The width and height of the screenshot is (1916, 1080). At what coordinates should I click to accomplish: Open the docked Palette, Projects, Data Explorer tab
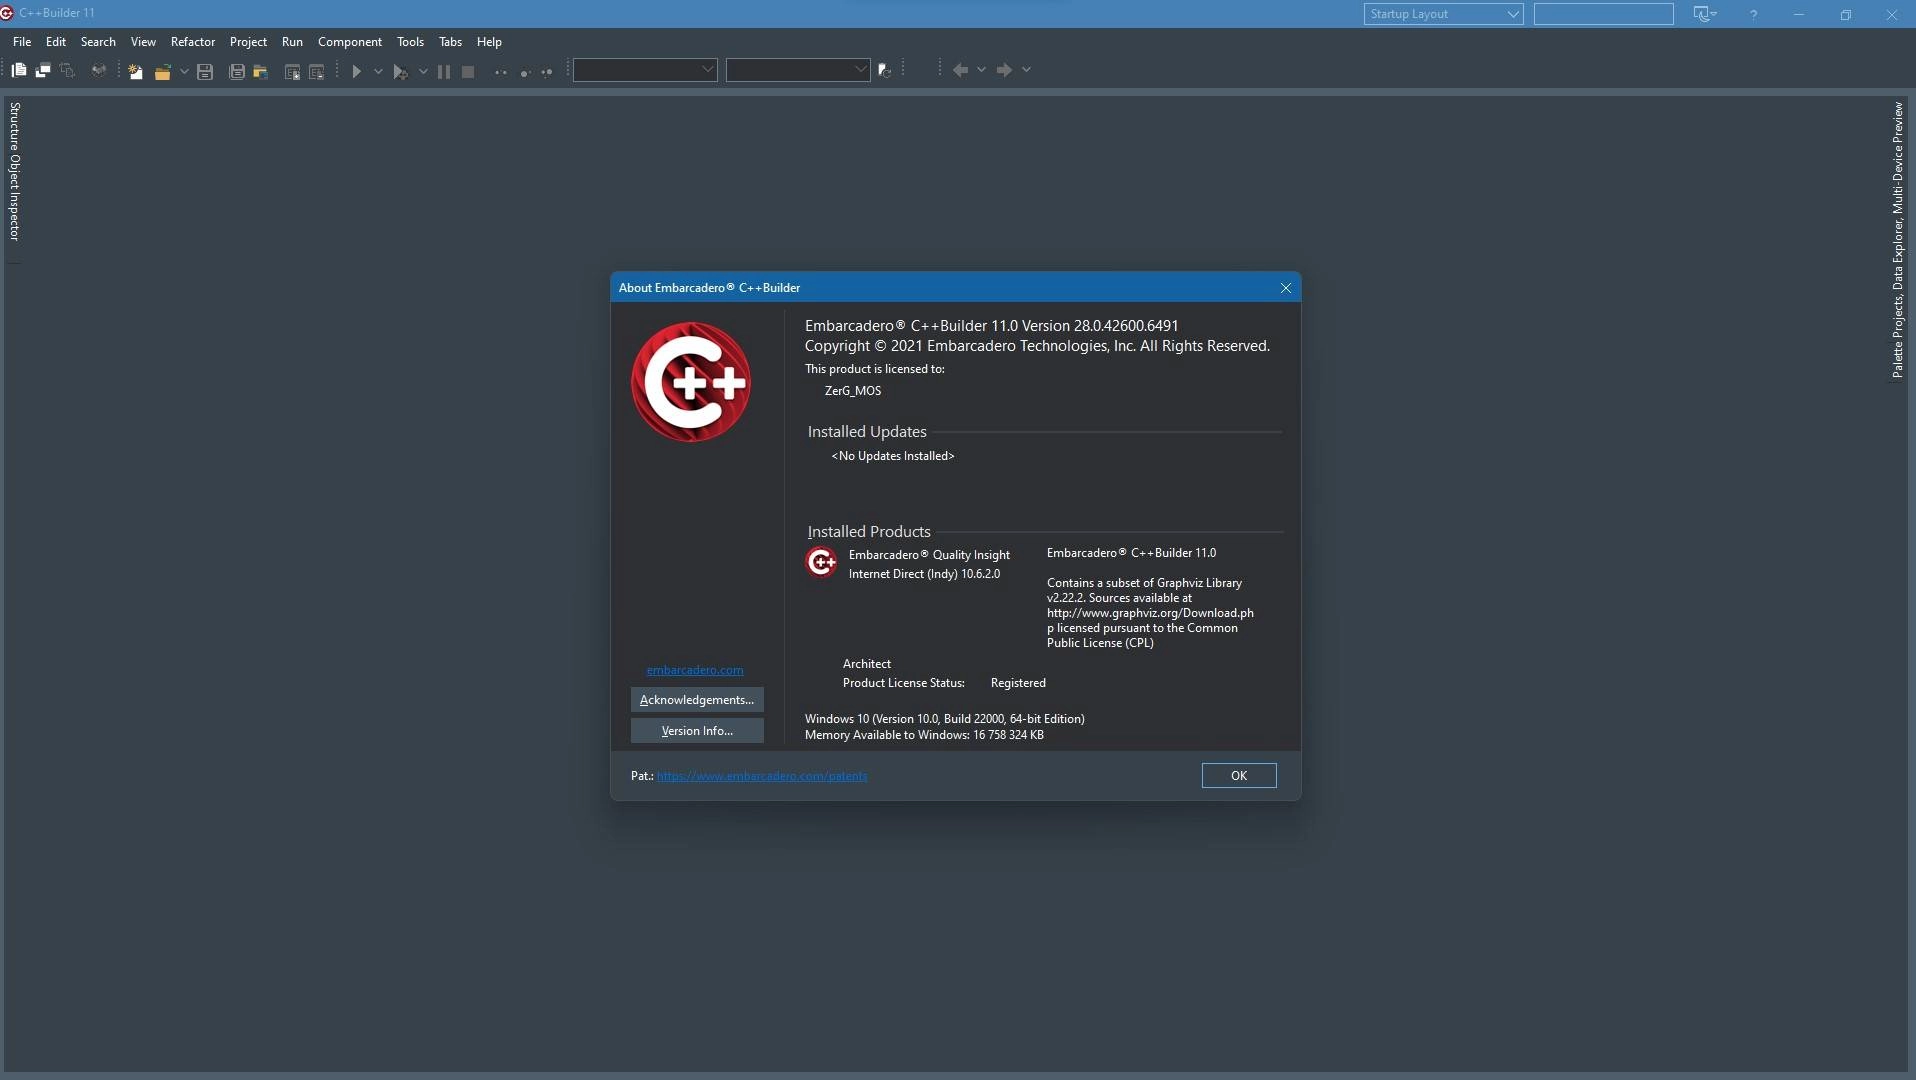pyautogui.click(x=1897, y=240)
